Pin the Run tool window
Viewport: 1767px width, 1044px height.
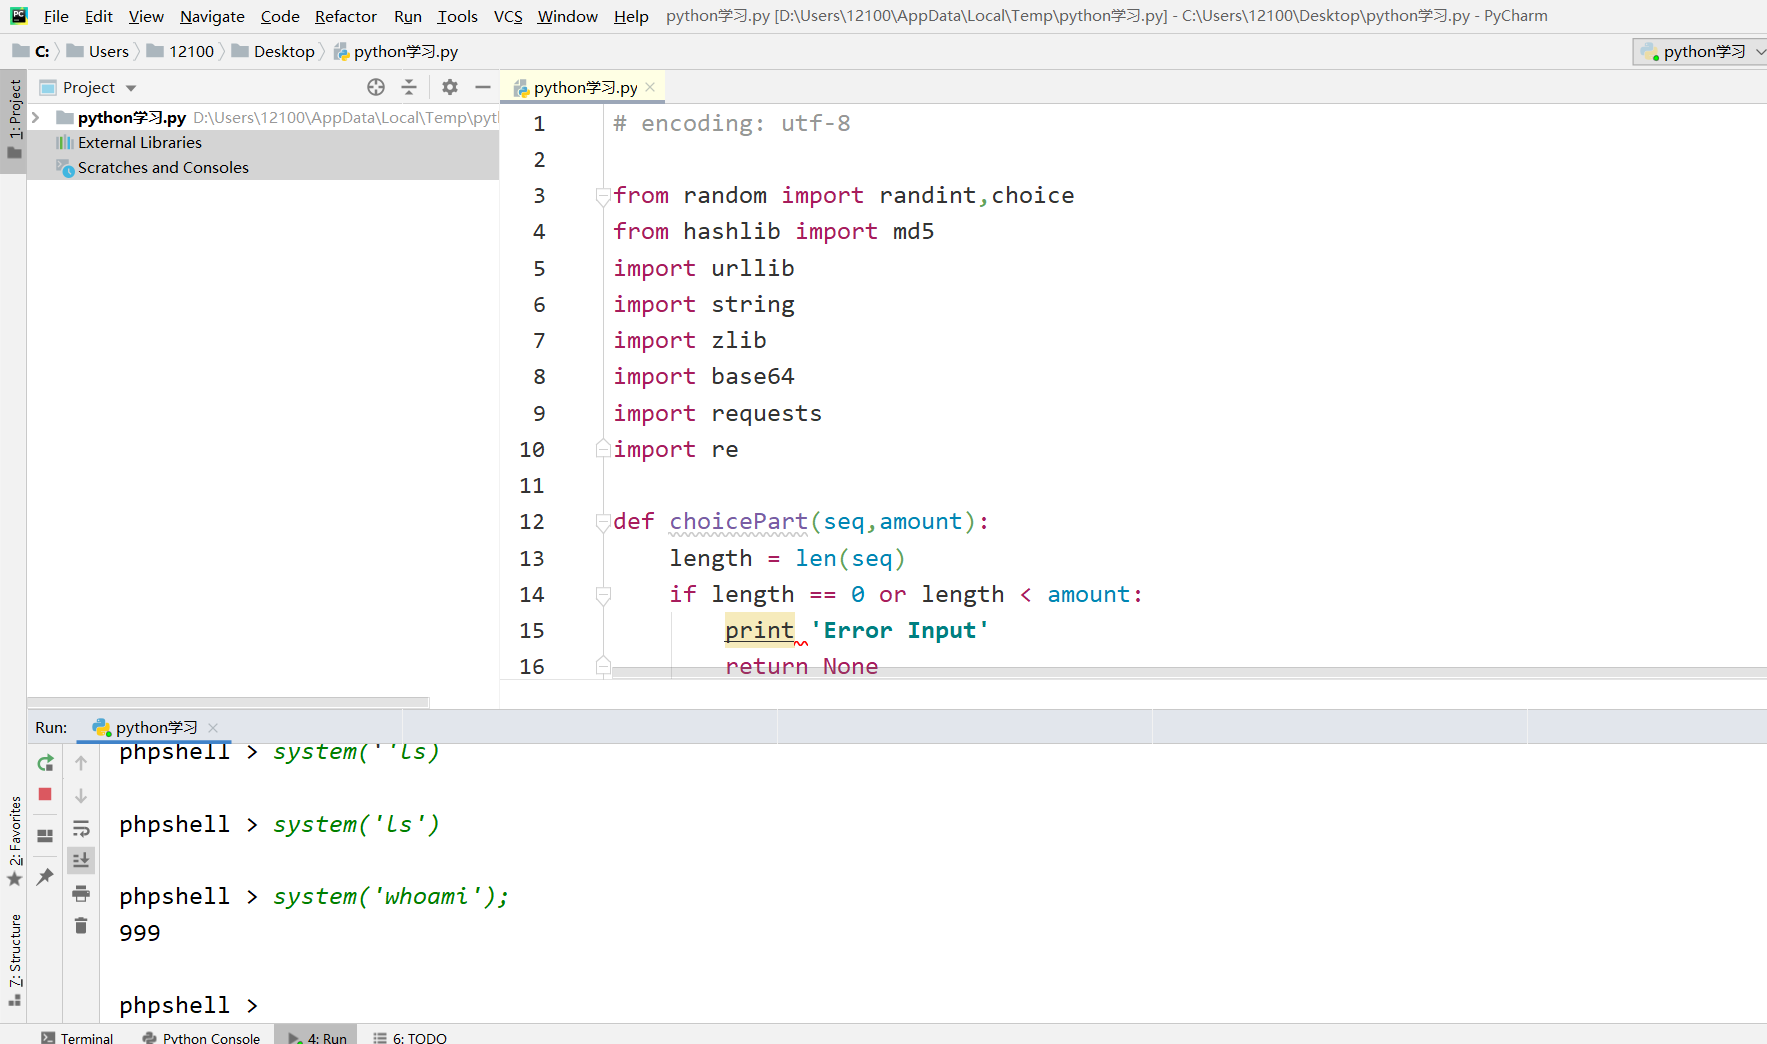44,877
